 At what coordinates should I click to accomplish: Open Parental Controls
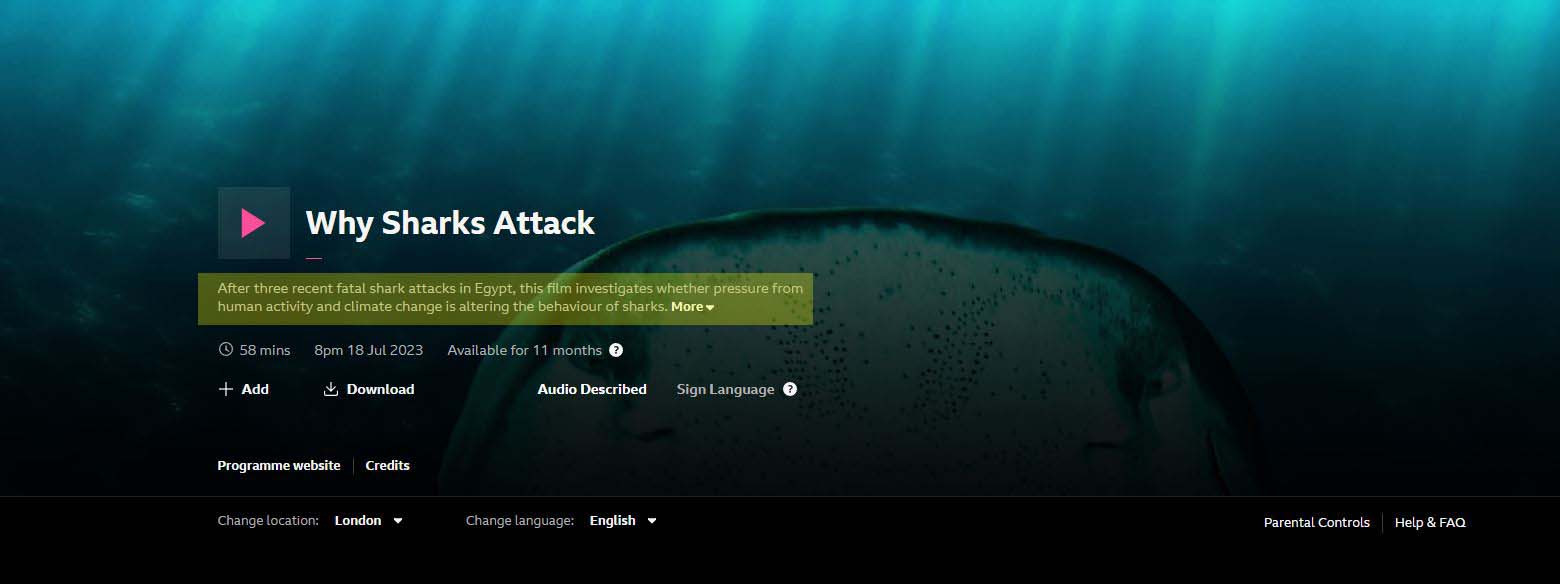[1316, 522]
